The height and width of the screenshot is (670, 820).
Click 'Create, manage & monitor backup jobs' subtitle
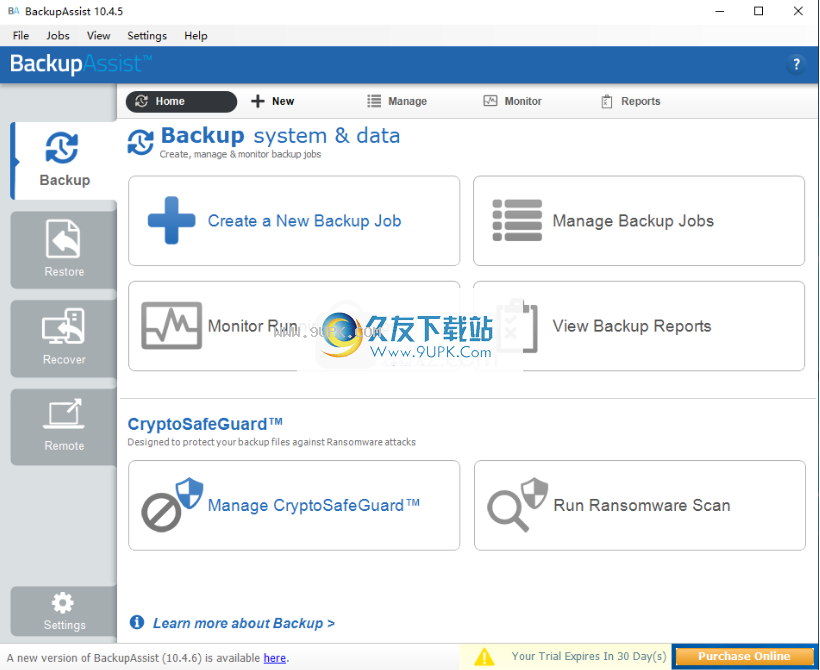pos(240,154)
